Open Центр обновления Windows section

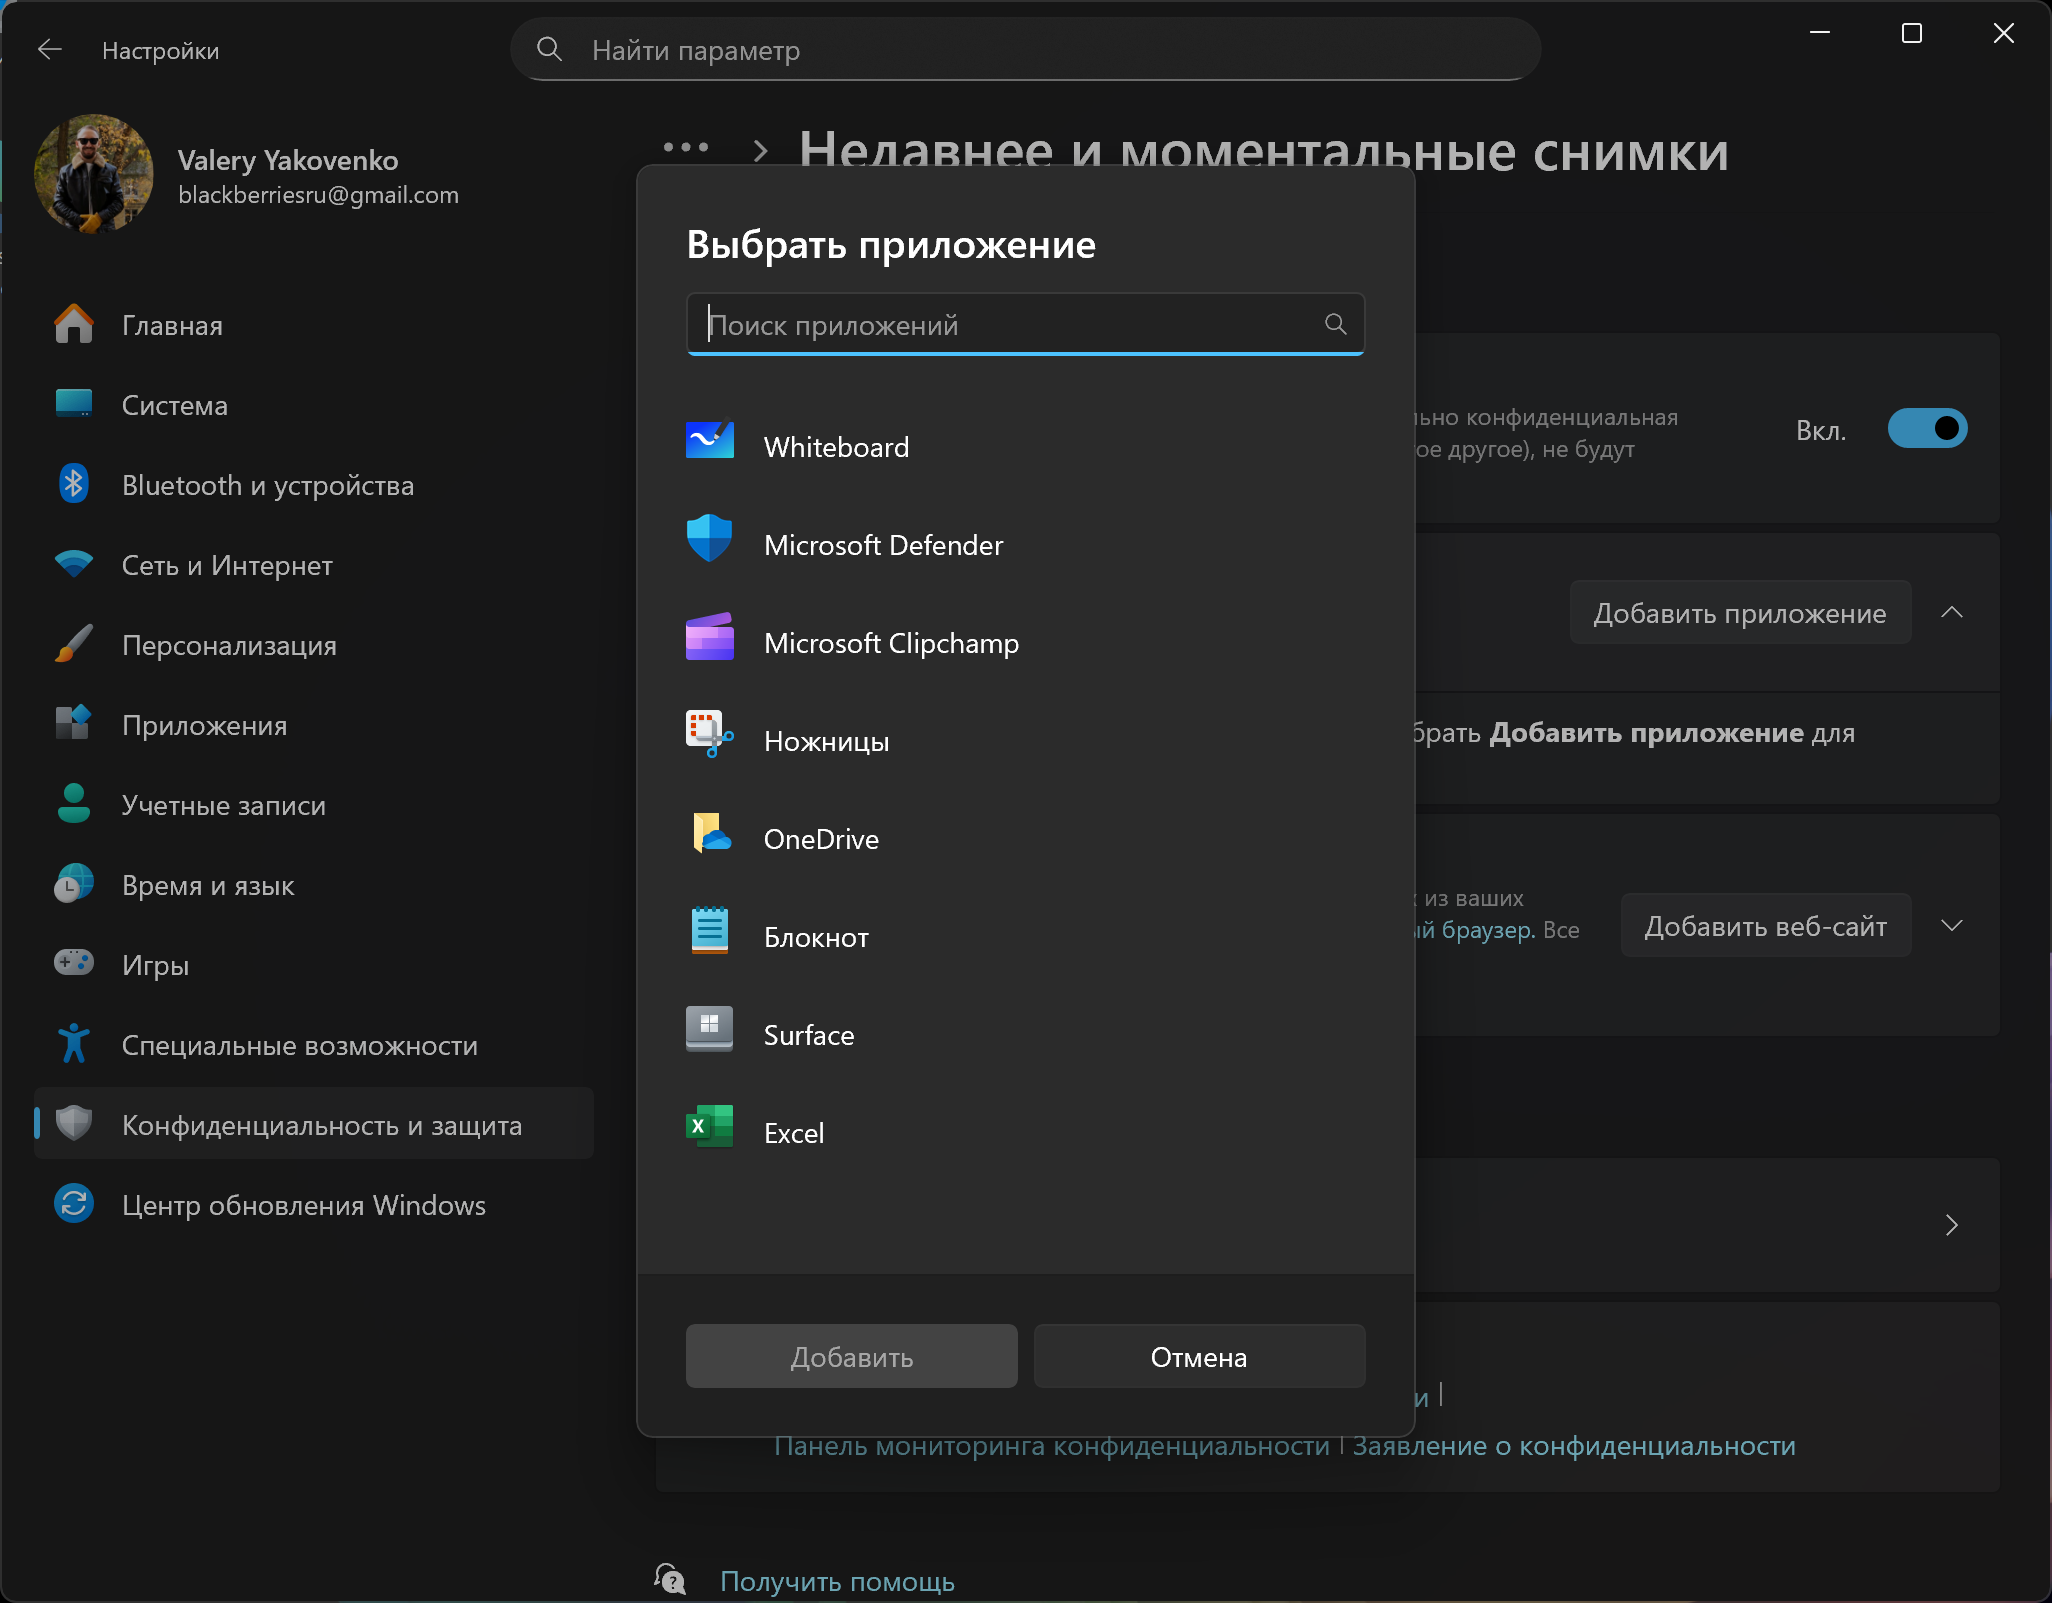[x=303, y=1206]
